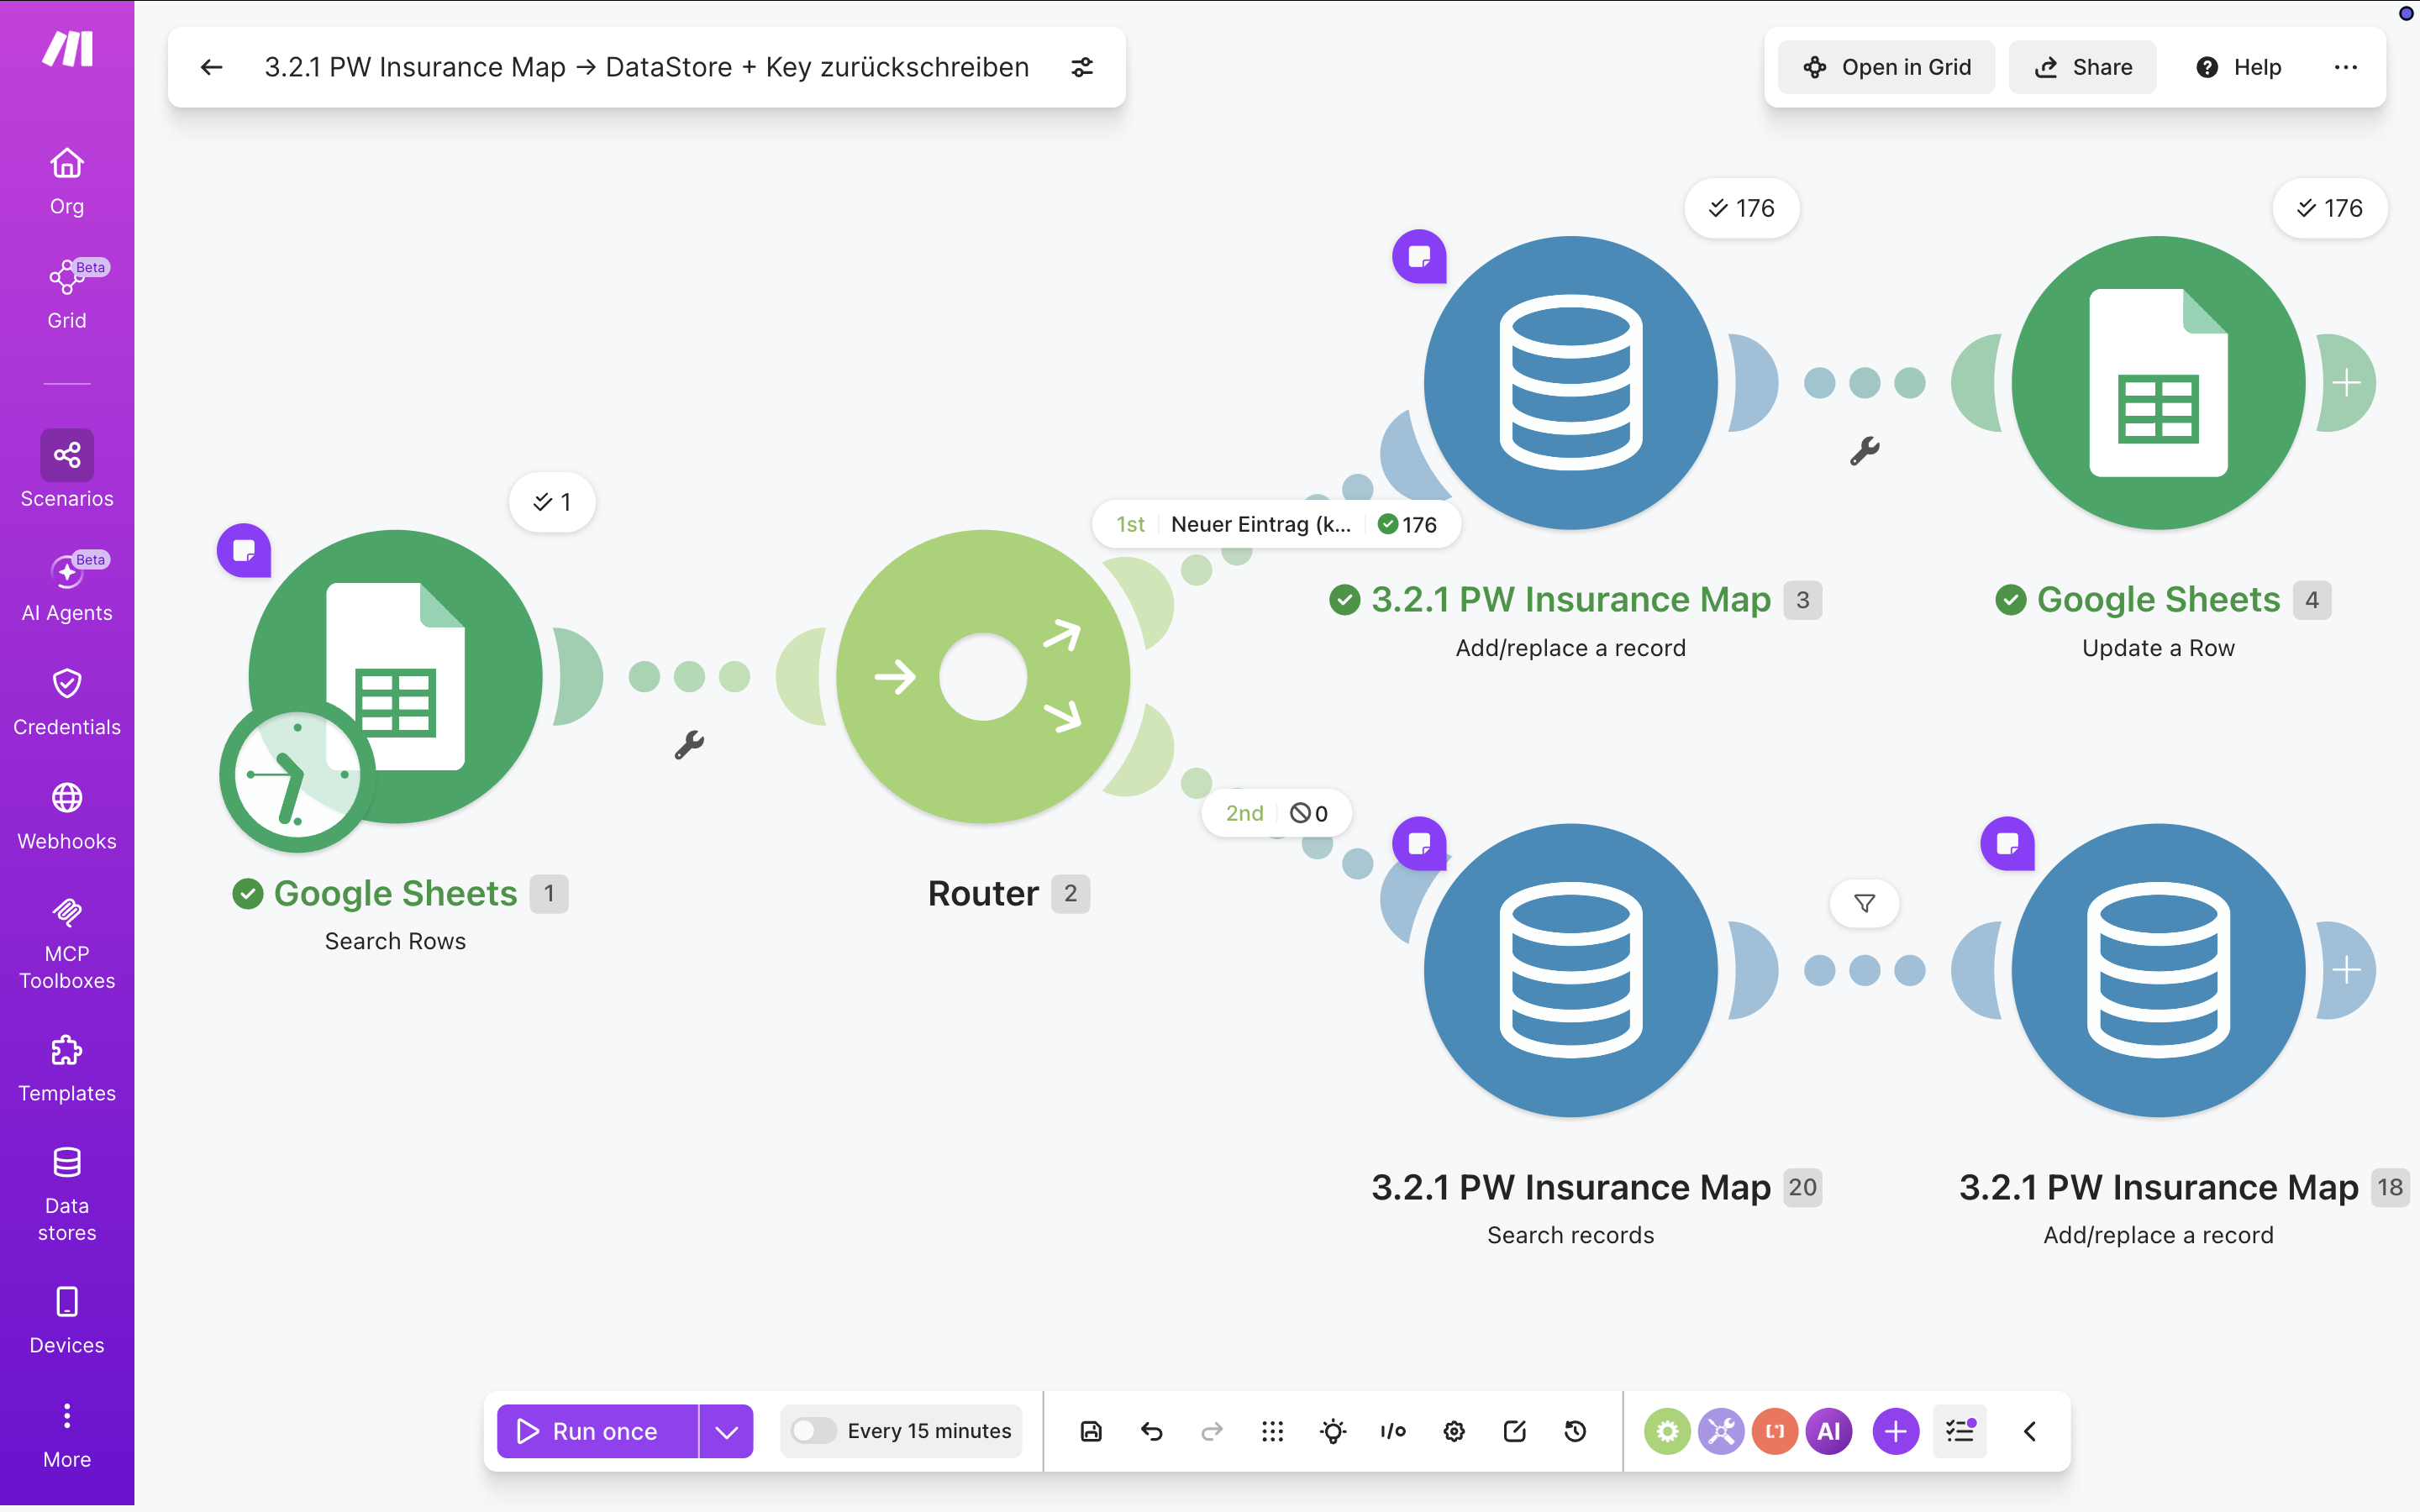Open the purple tools icon
The image size is (2420, 1512).
click(x=1721, y=1431)
